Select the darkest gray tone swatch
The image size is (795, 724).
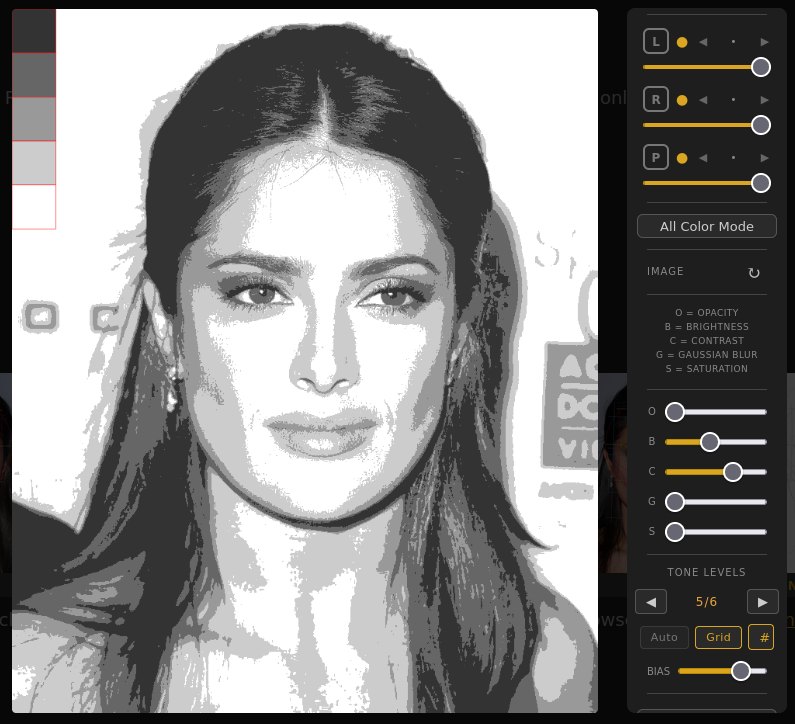point(34,31)
